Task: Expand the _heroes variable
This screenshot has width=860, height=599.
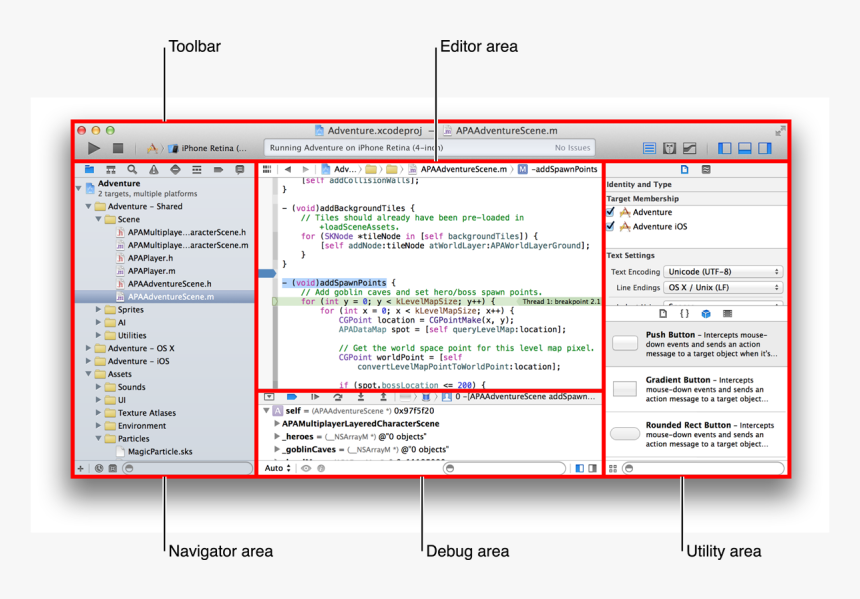Action: [277, 437]
